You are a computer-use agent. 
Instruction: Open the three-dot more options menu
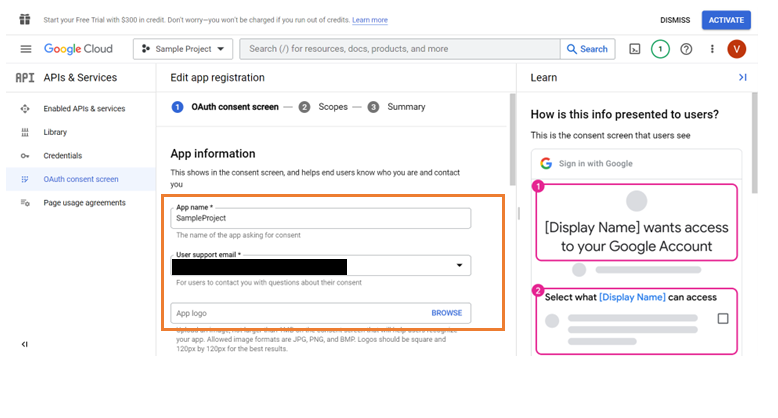tap(712, 49)
